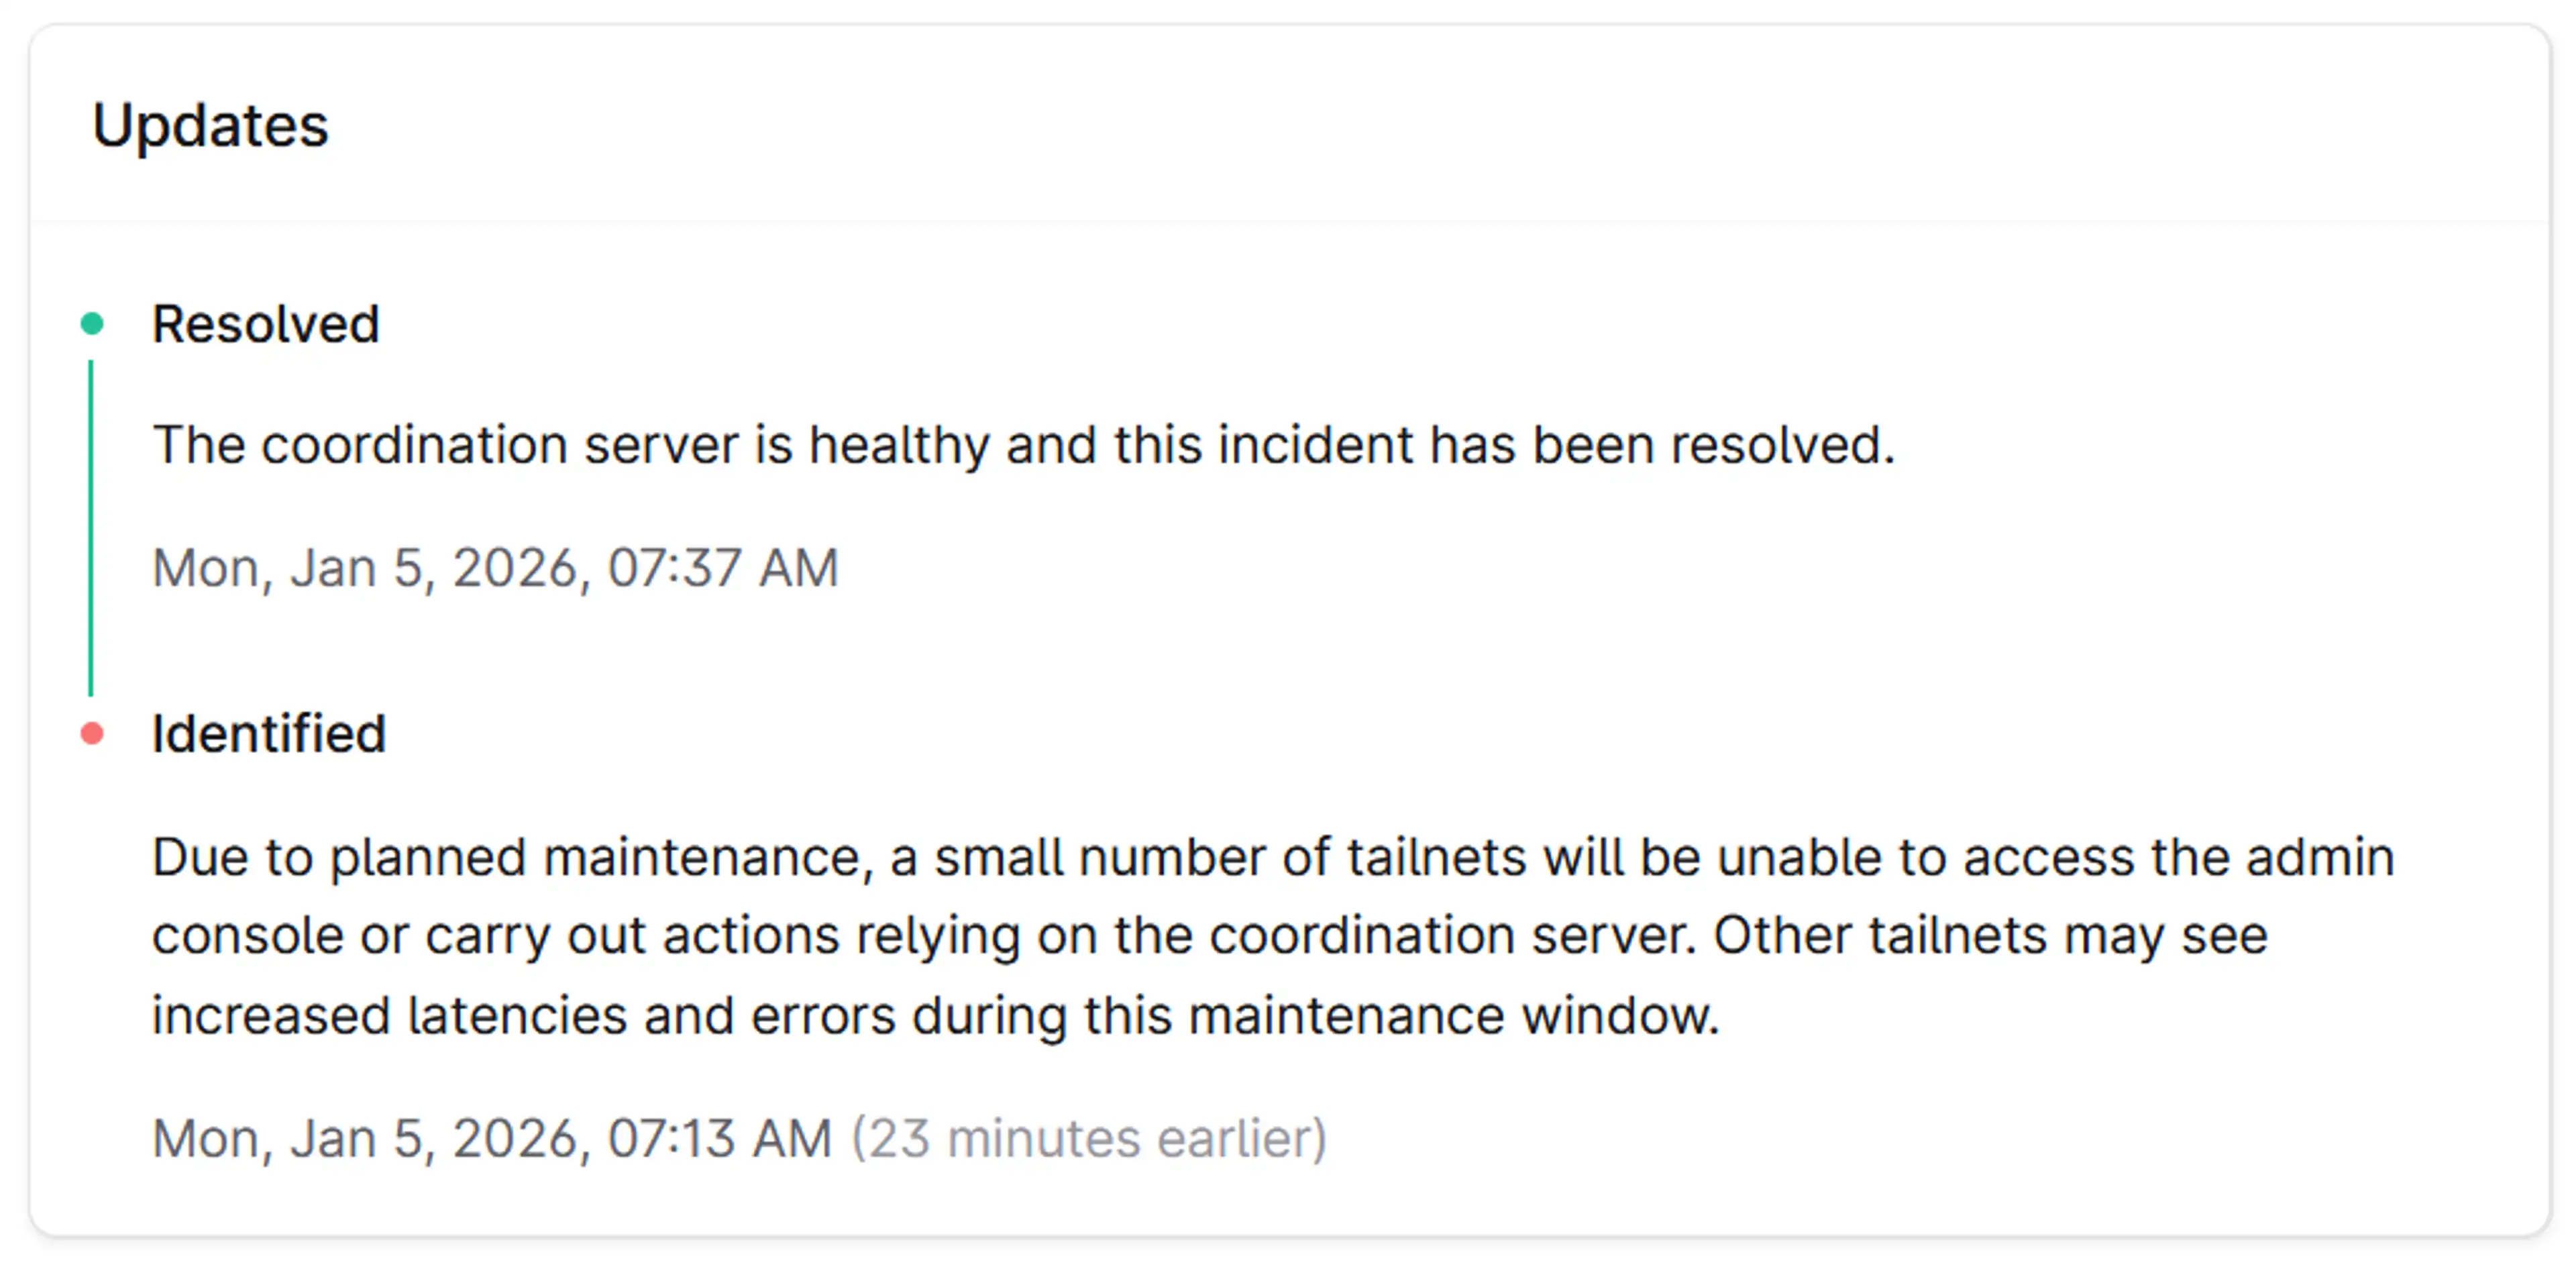Click the "(23 minutes earlier)" relative time

[x=1089, y=1138]
